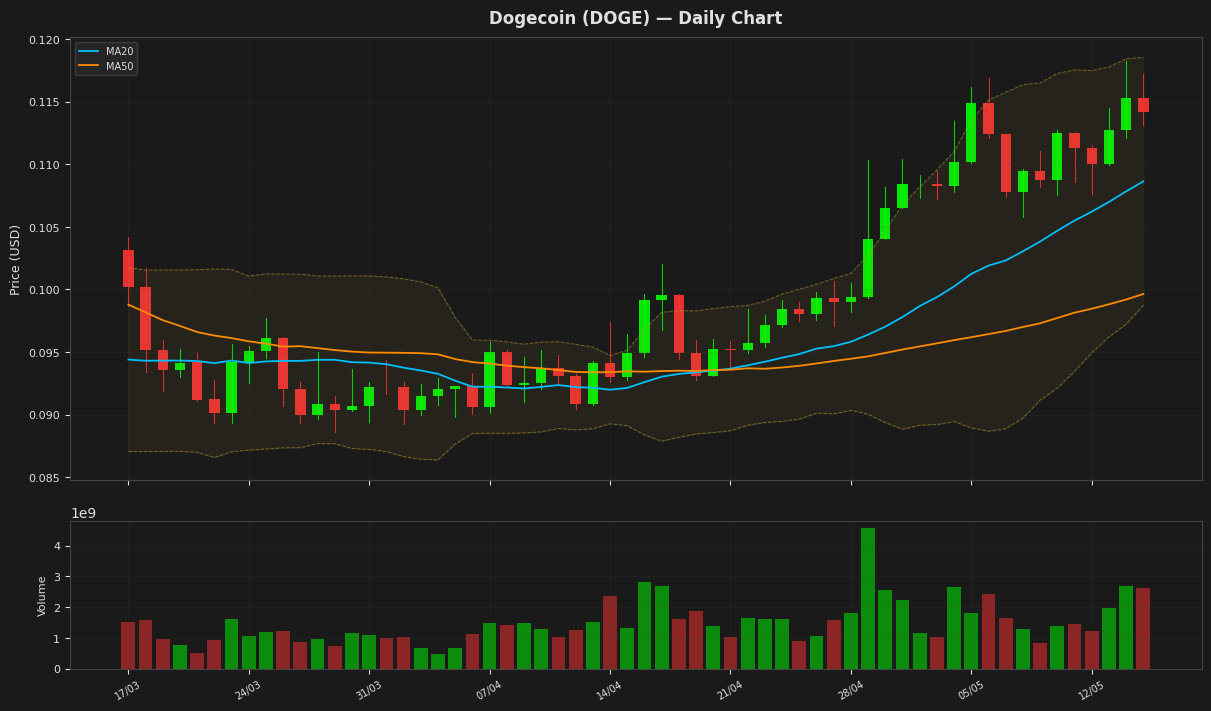Click the last red volume bar at far right

click(1143, 629)
